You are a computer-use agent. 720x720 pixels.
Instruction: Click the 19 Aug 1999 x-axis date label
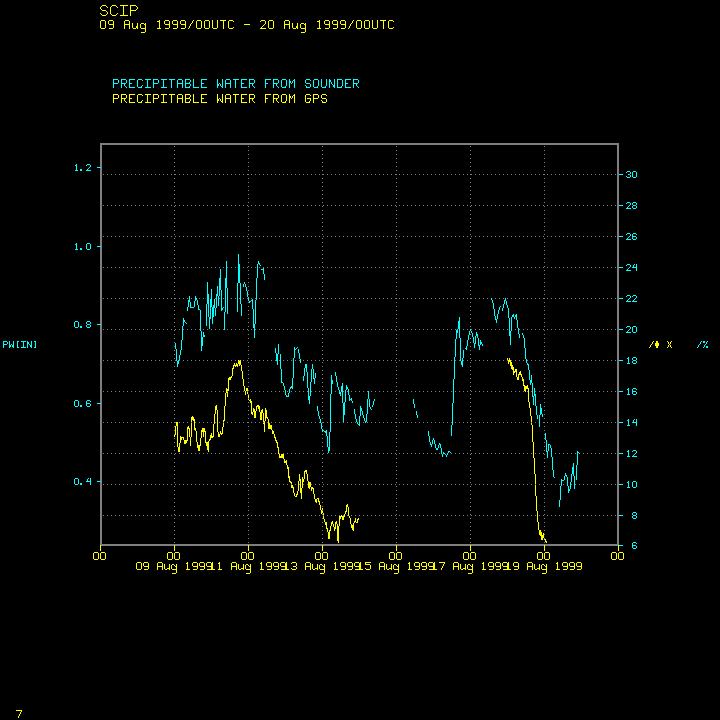[545, 566]
